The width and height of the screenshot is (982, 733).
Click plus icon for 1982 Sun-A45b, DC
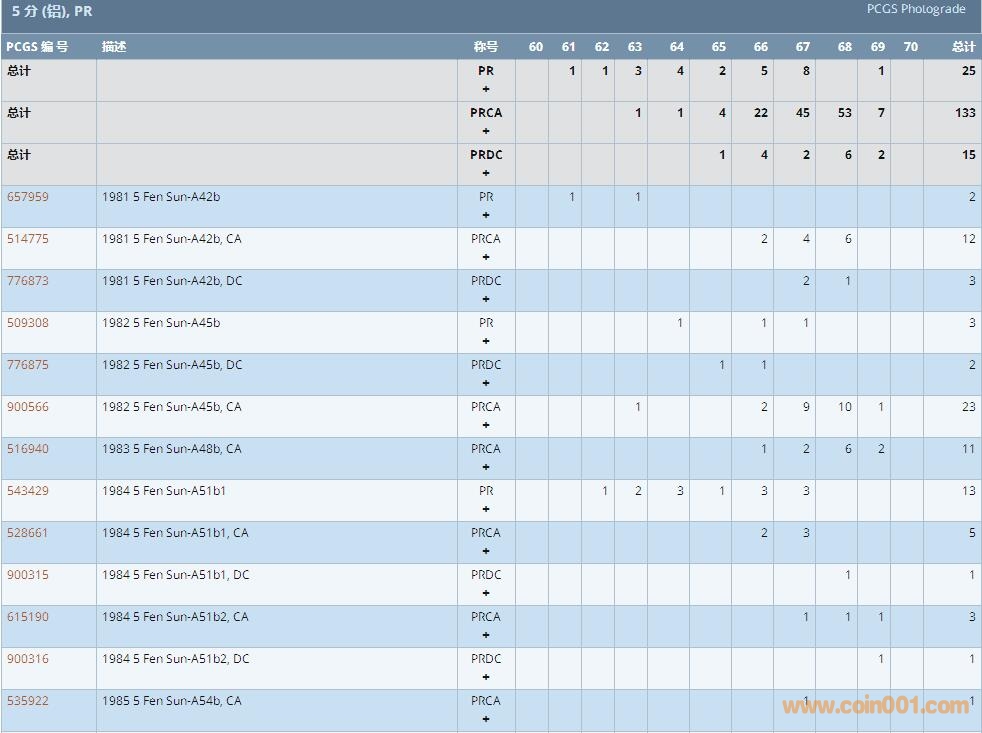point(486,383)
